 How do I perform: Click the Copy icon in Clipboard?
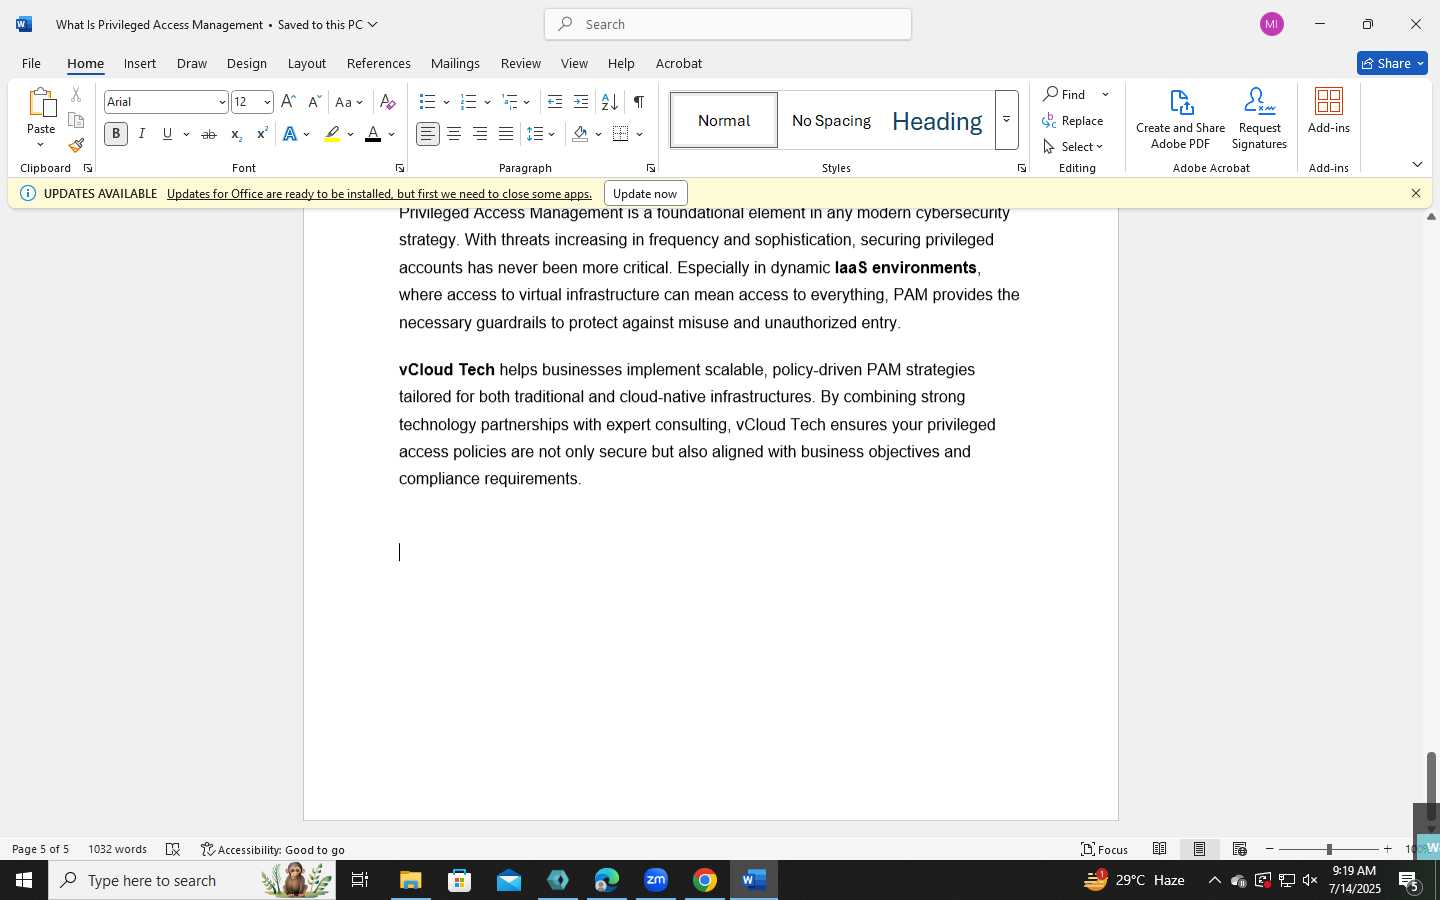[x=76, y=120]
